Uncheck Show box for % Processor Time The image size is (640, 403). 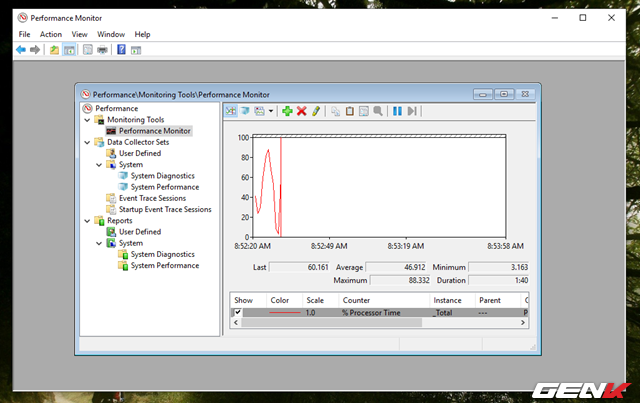(238, 312)
